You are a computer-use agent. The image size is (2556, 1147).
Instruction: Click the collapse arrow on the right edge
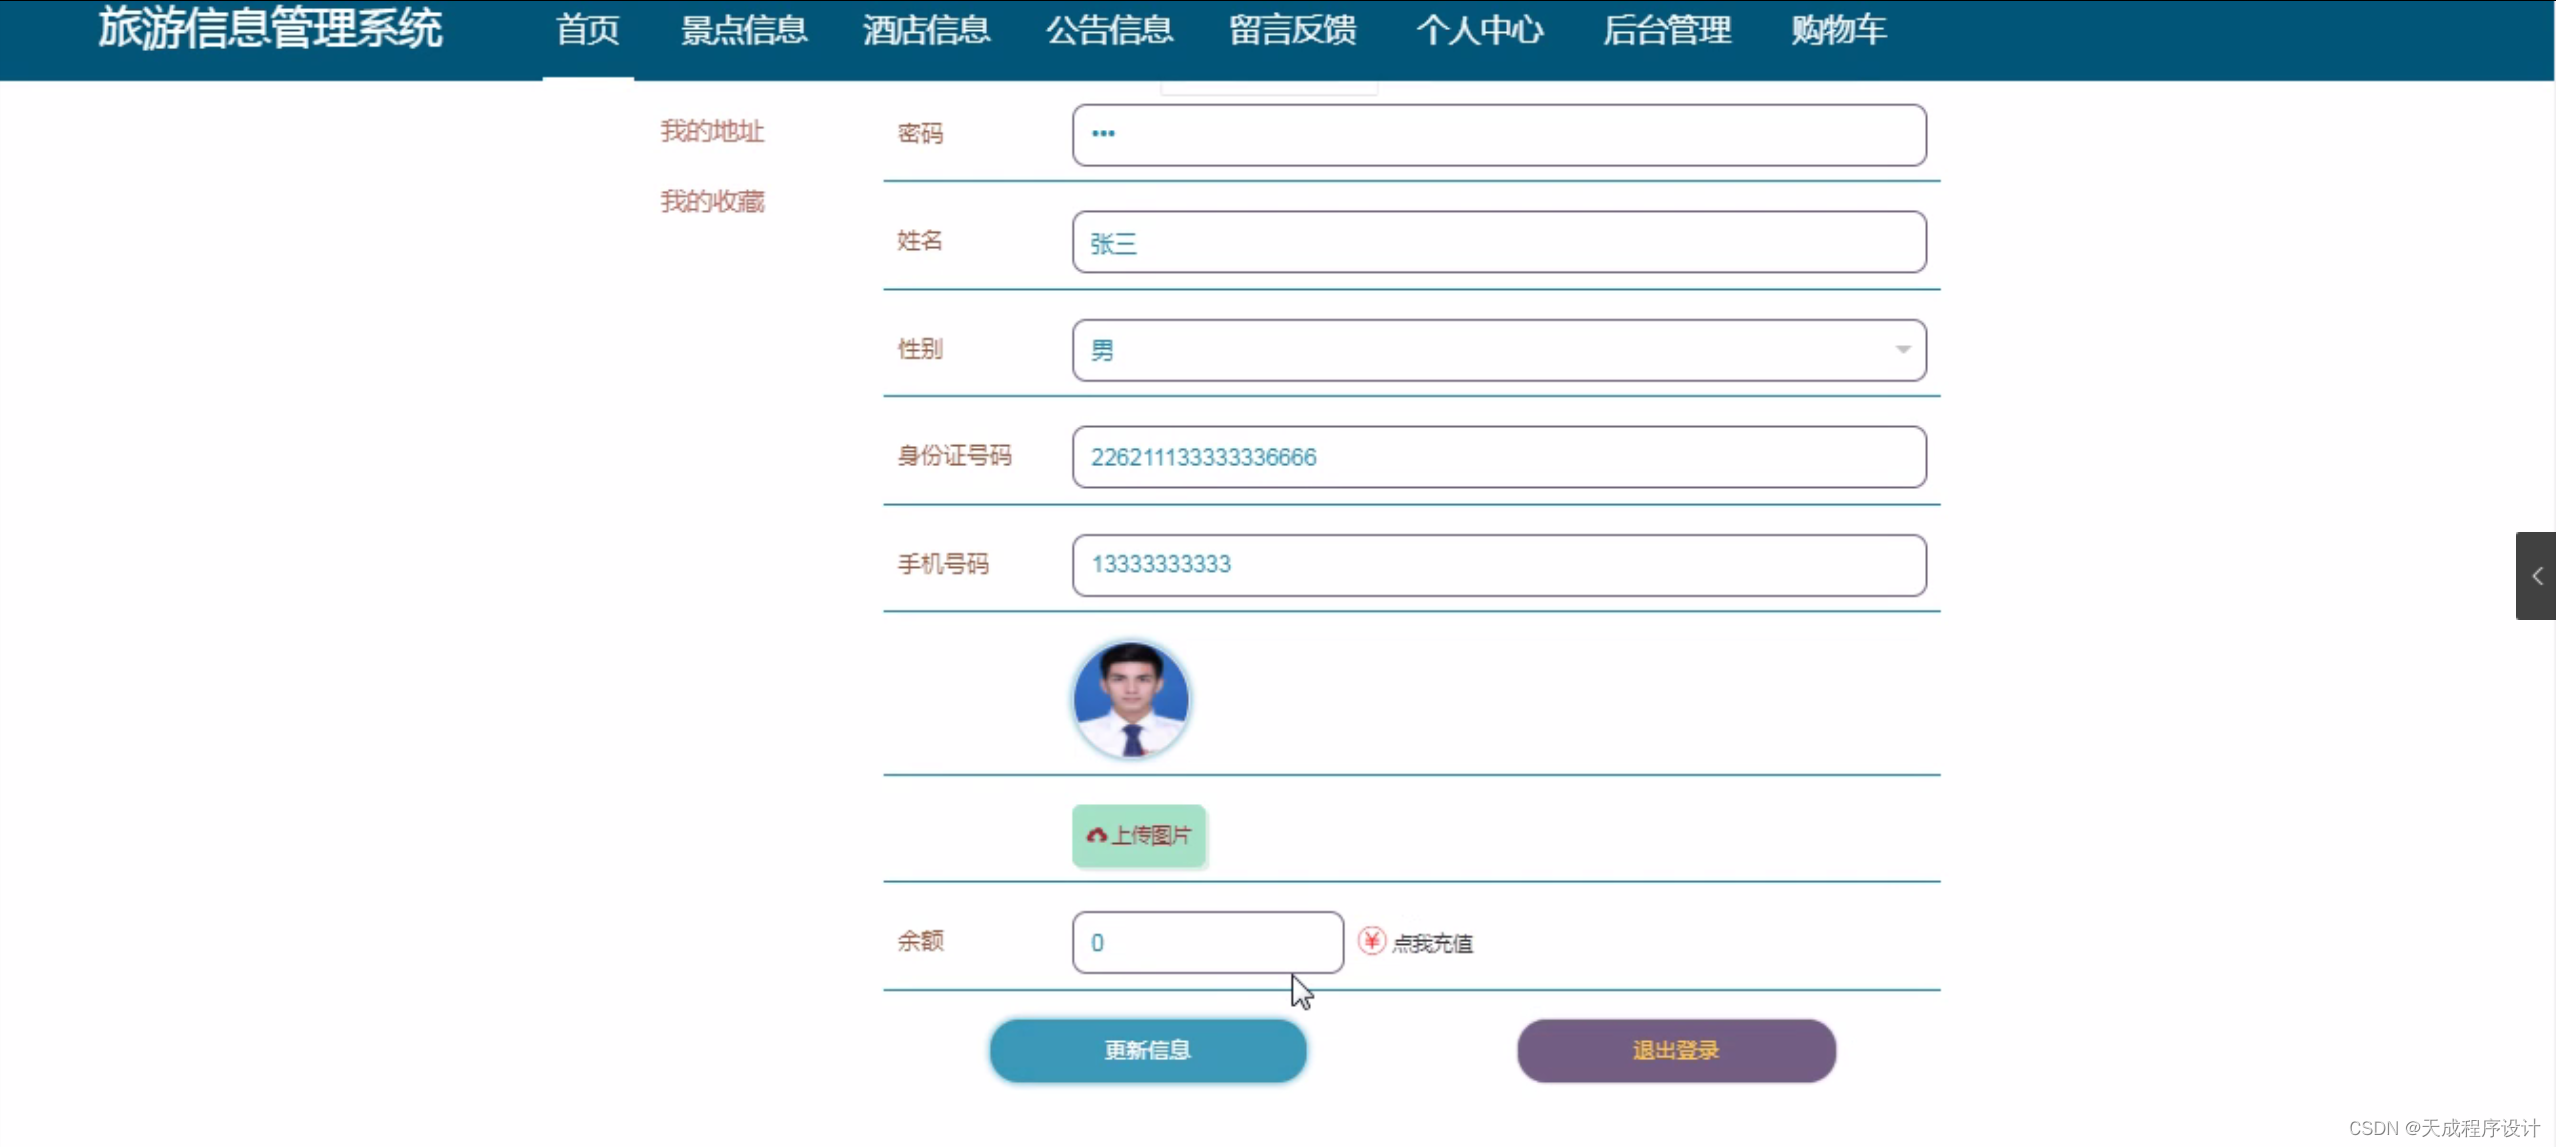(2537, 576)
